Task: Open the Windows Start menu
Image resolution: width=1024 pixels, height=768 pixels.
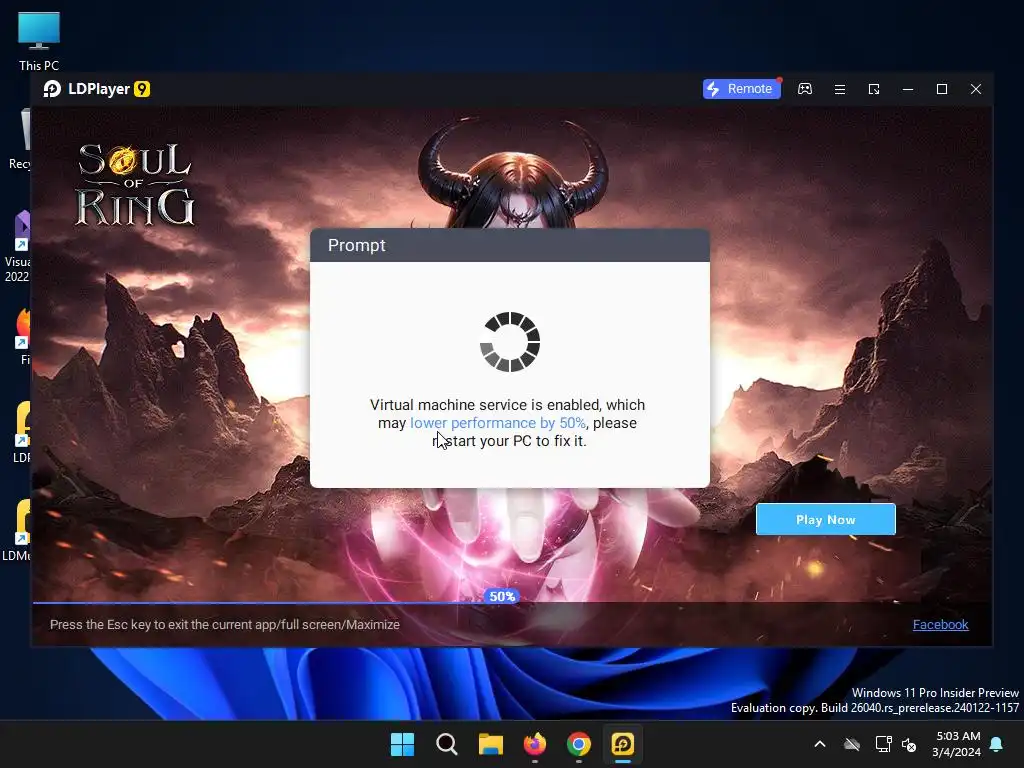Action: click(x=402, y=744)
